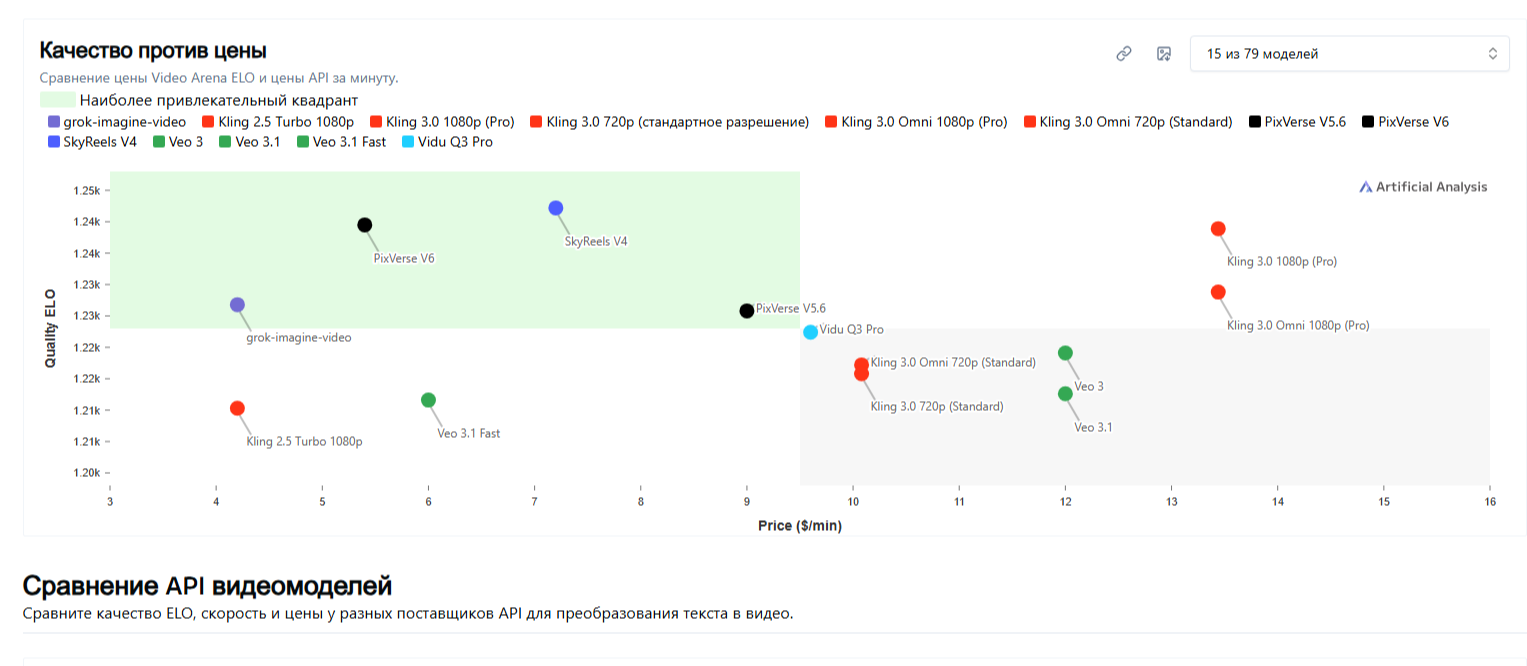This screenshot has width=1527, height=666.
Task: Click the copy chart link icon
Action: click(x=1124, y=54)
